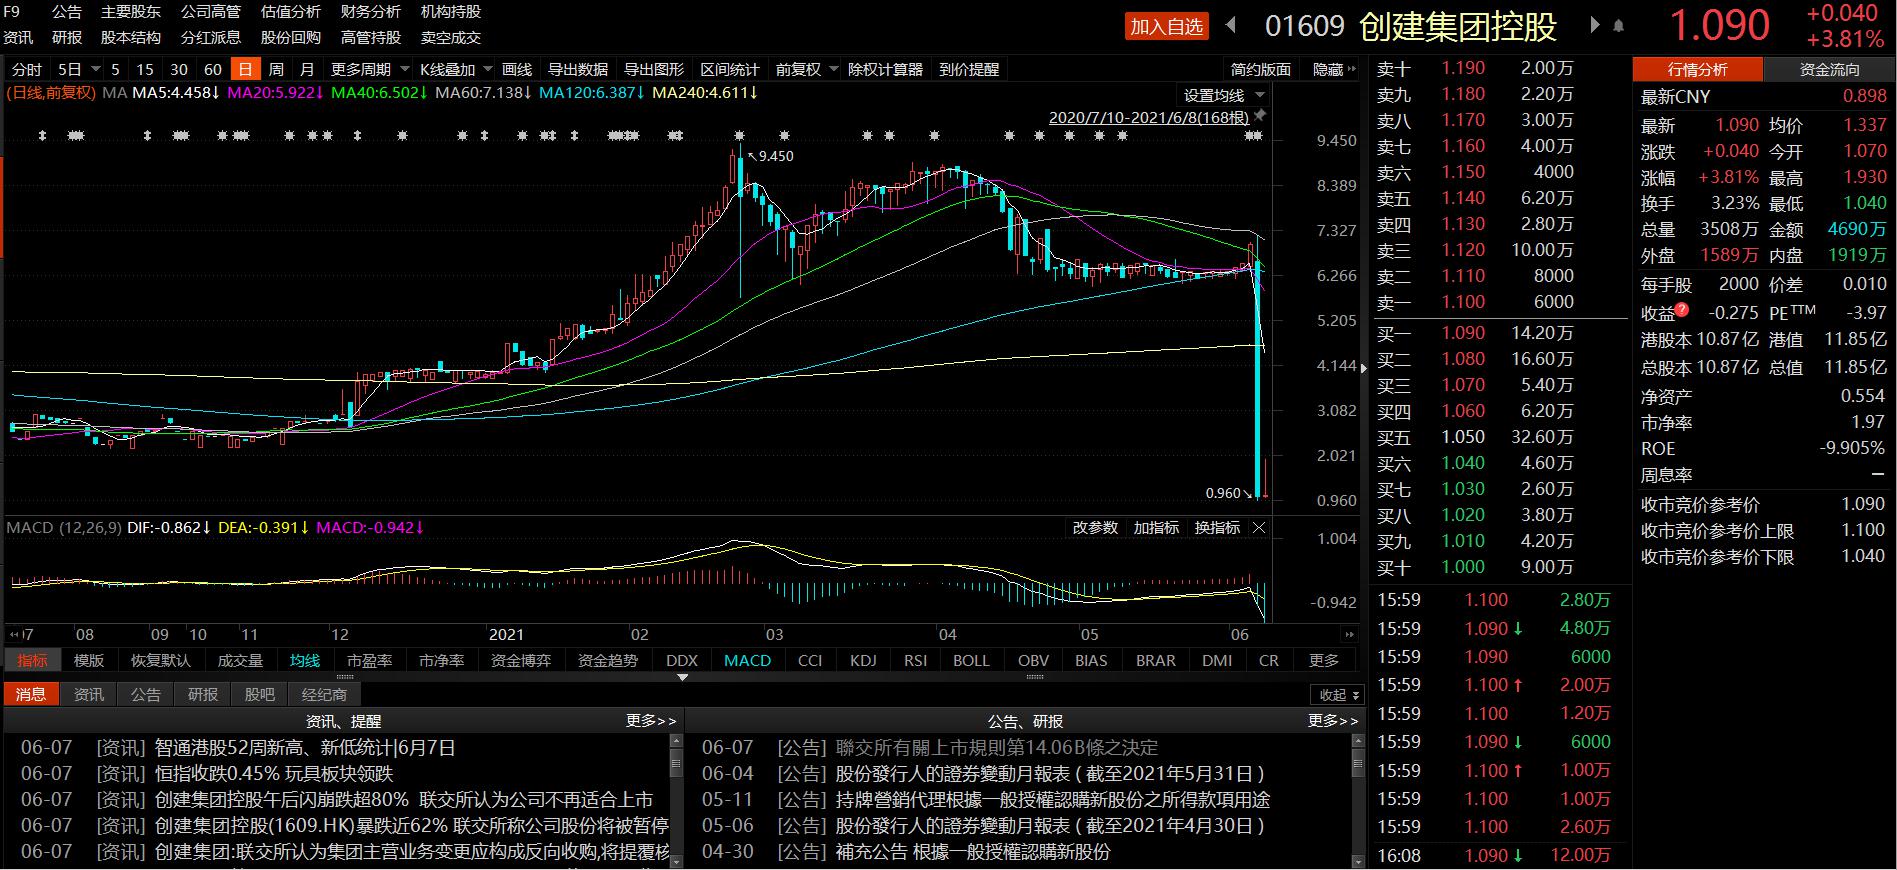Click the 改参数 button on MACD panel
The width and height of the screenshot is (1897, 870).
coord(1095,527)
